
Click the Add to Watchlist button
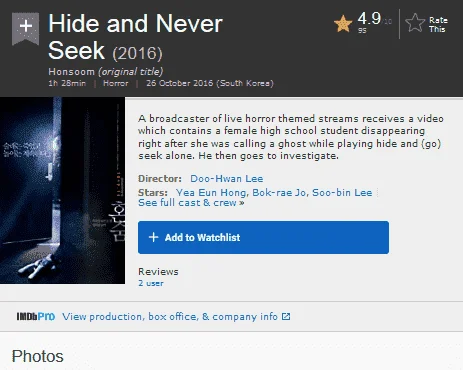click(263, 237)
